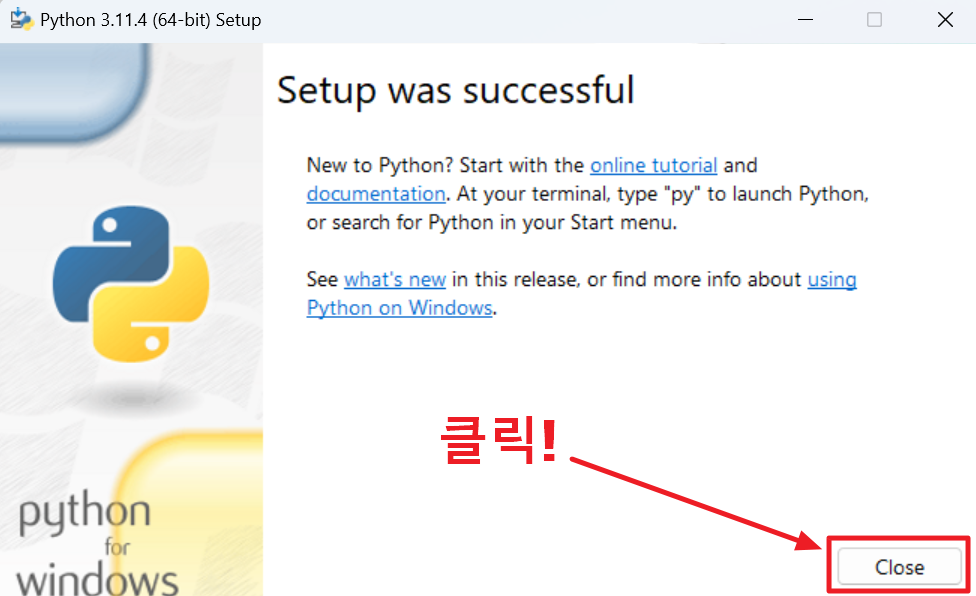Image resolution: width=976 pixels, height=596 pixels.
Task: Click the "Python 3.11.4 (64-bit) Setup" title text
Action: coord(151,20)
